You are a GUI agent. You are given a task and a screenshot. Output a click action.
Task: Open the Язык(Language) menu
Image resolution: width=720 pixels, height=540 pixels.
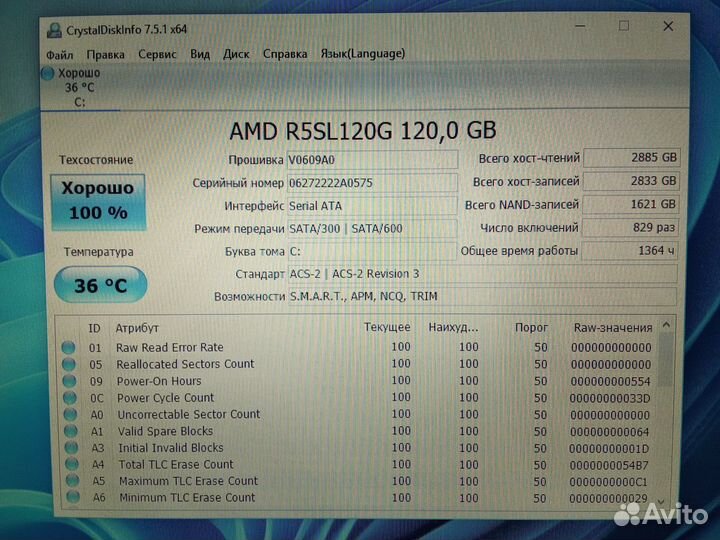click(x=362, y=54)
